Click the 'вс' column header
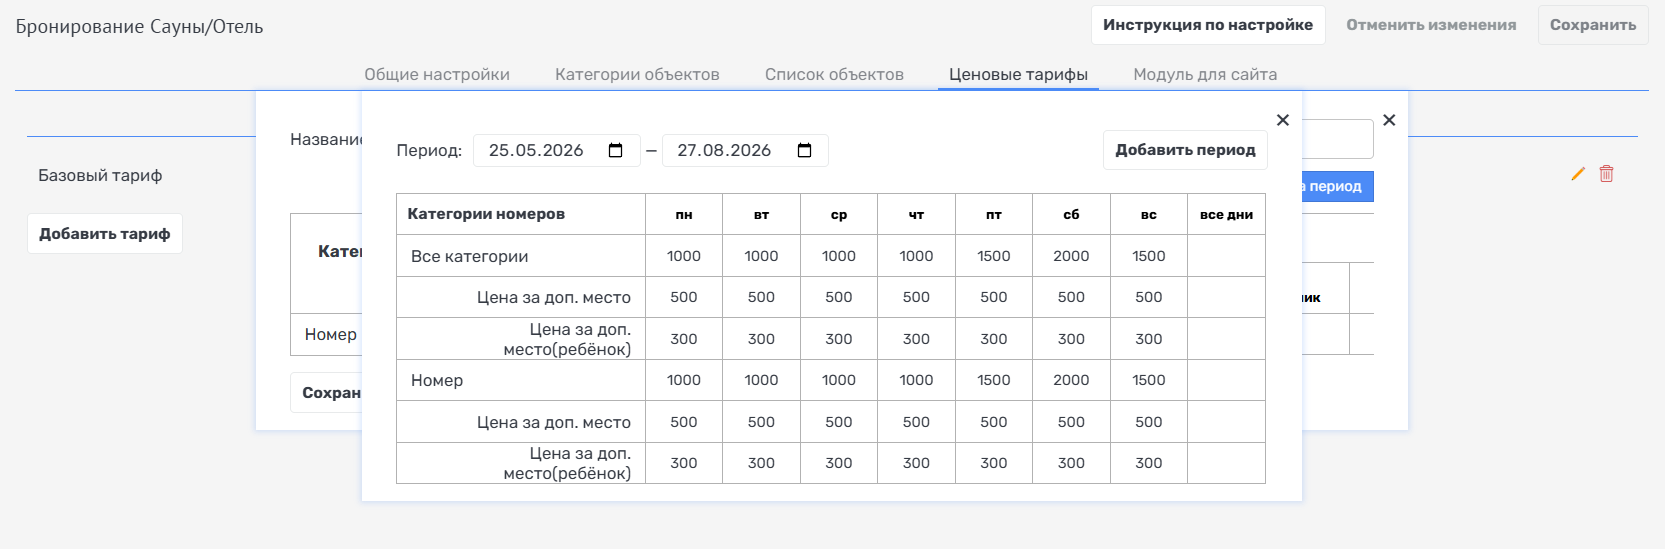This screenshot has height=549, width=1665. coord(1149,214)
